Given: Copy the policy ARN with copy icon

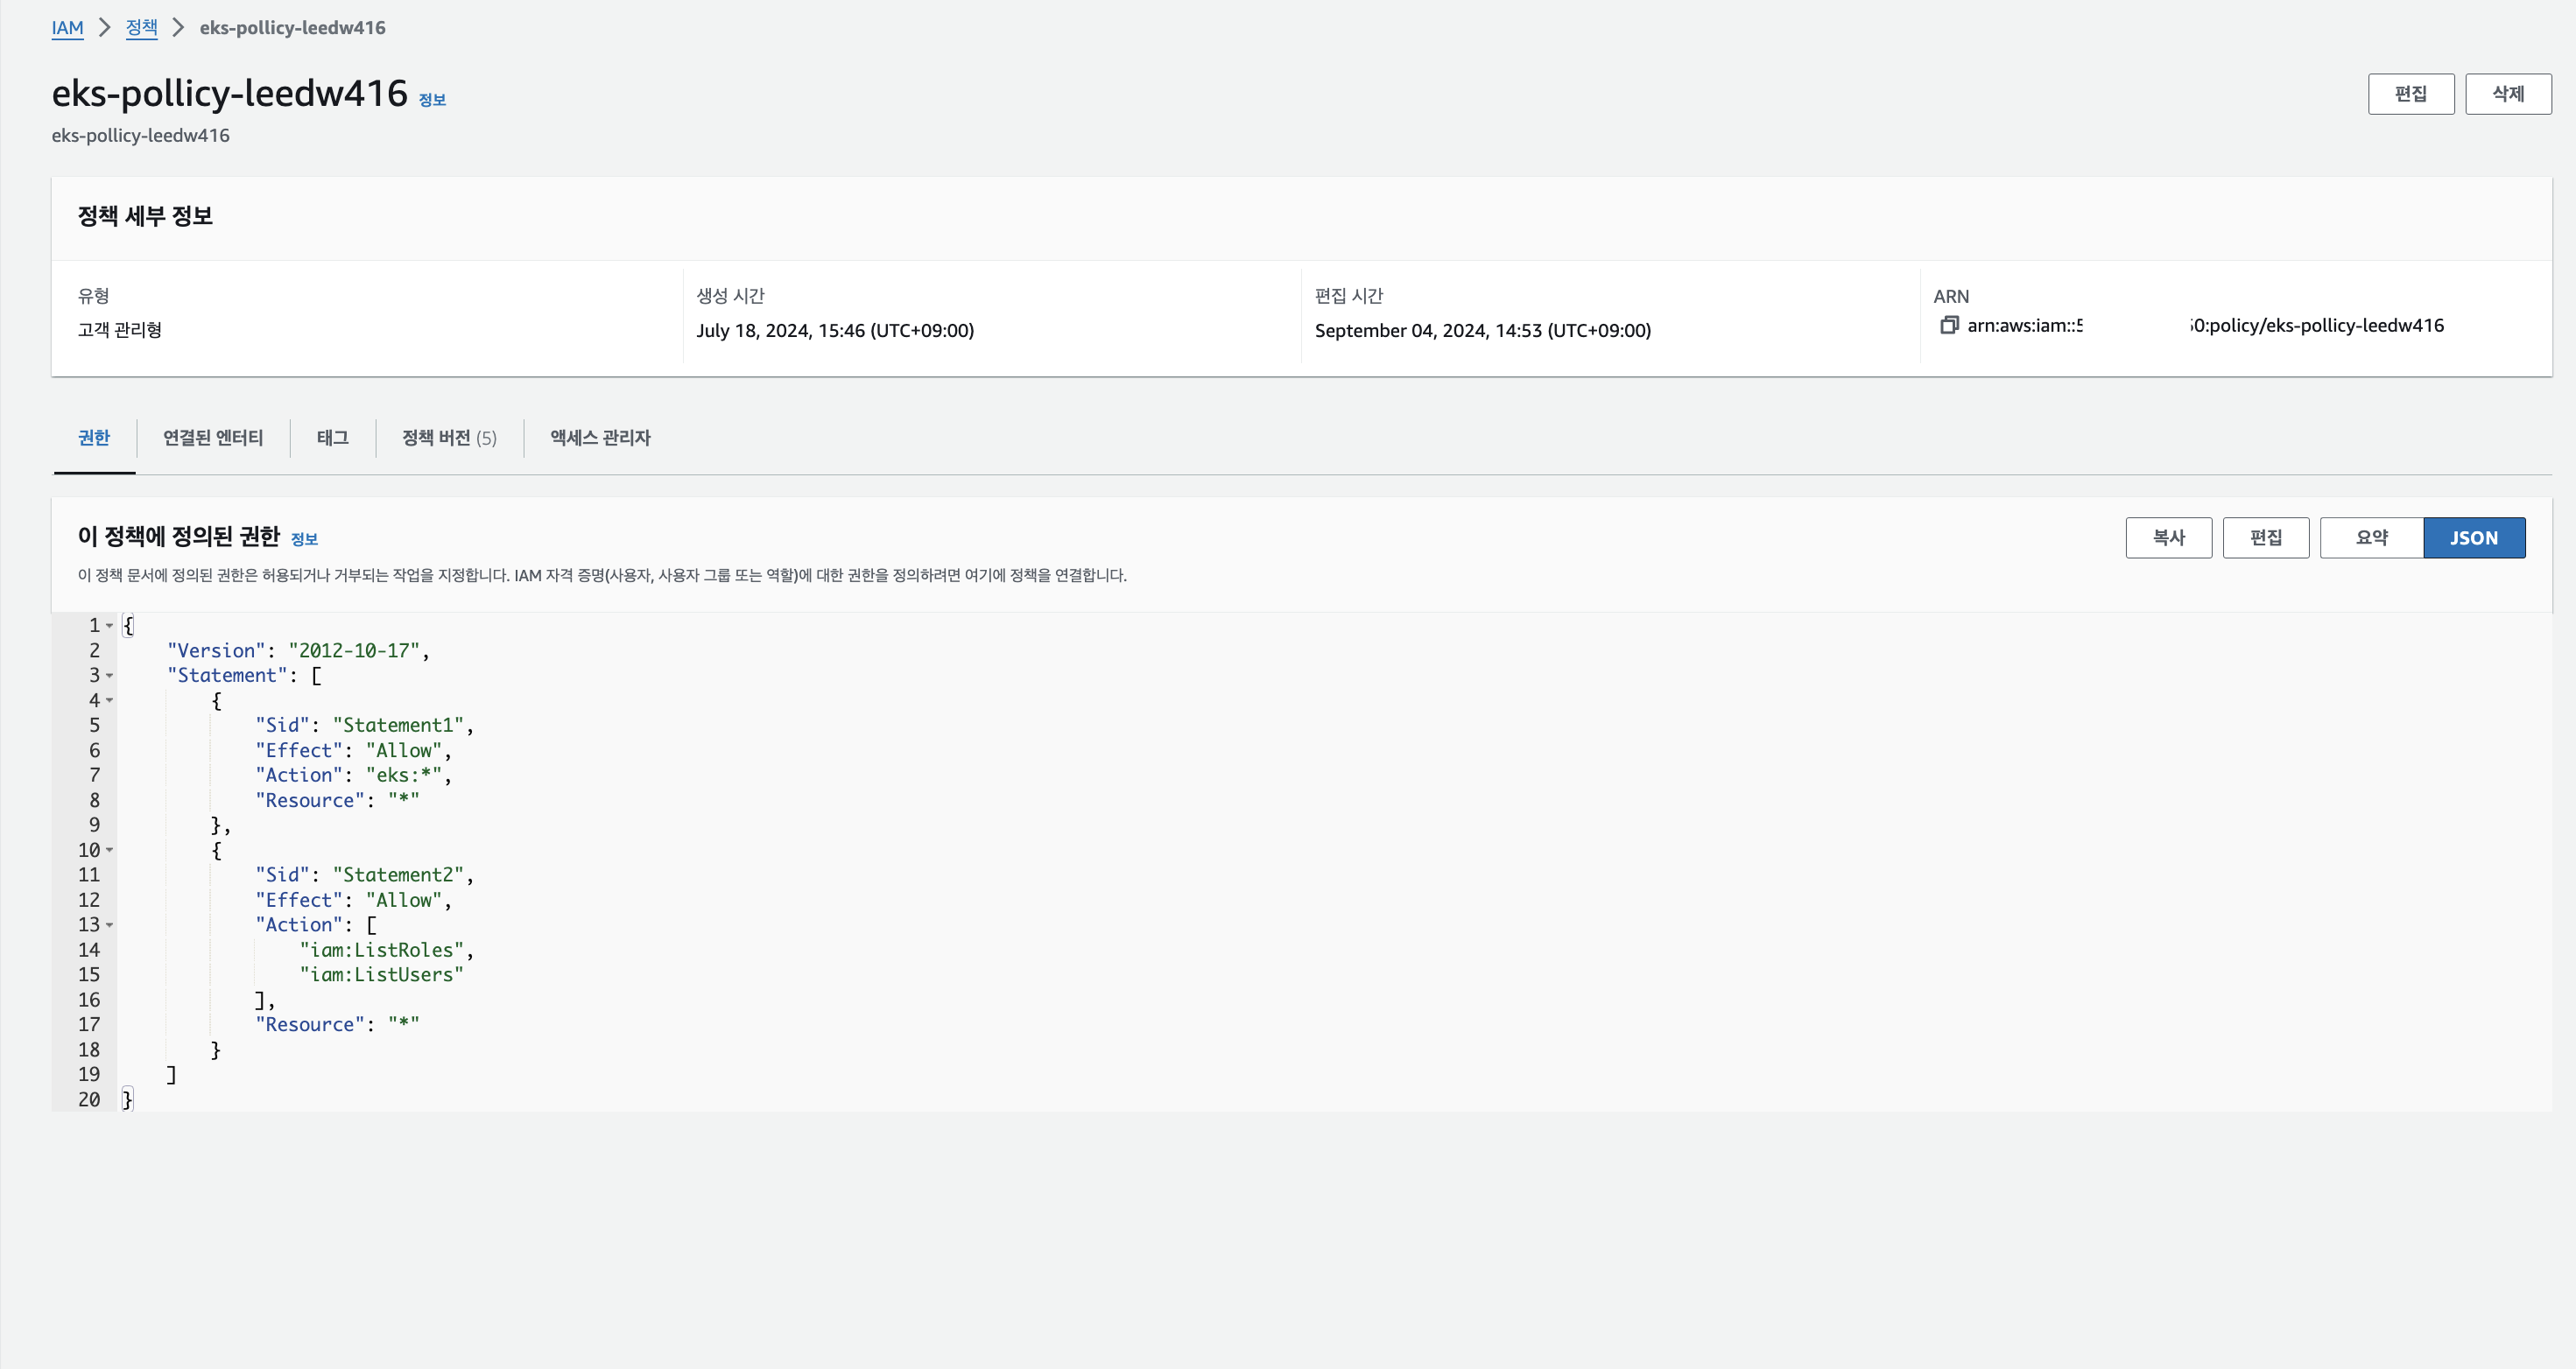Looking at the screenshot, I should click(x=1948, y=325).
